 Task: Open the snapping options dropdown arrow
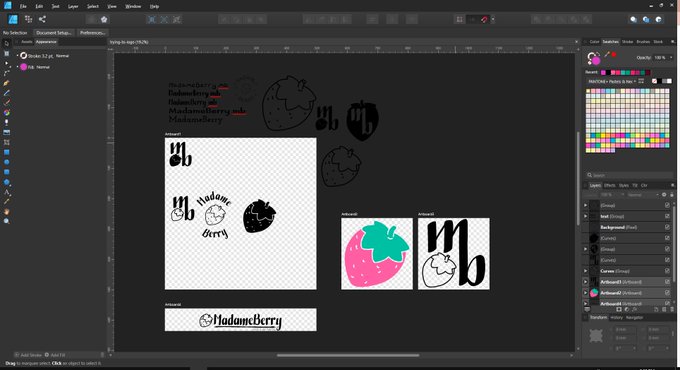[x=493, y=20]
